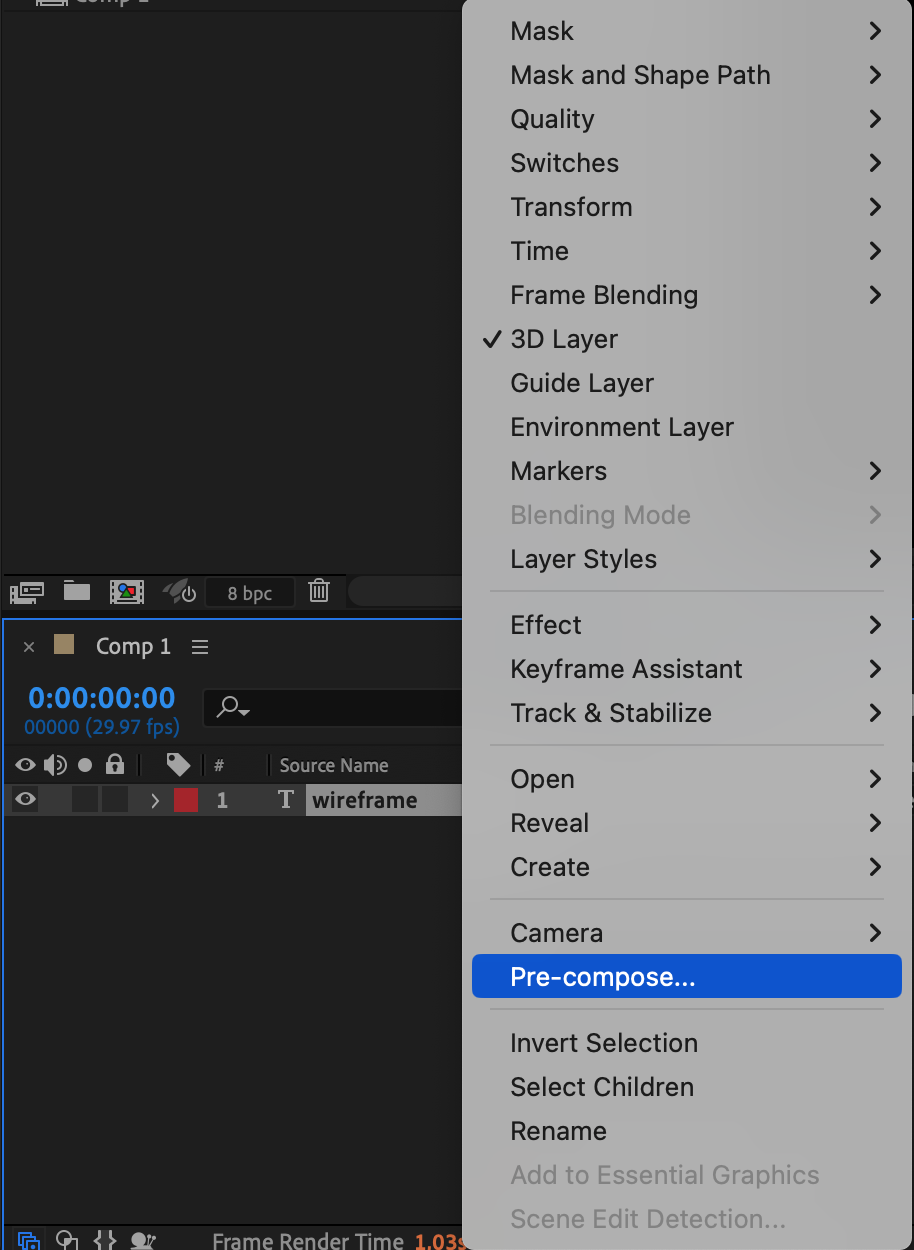Viewport: 914px width, 1250px height.
Task: Toggle the lock switch for wireframe layer
Action: [115, 800]
